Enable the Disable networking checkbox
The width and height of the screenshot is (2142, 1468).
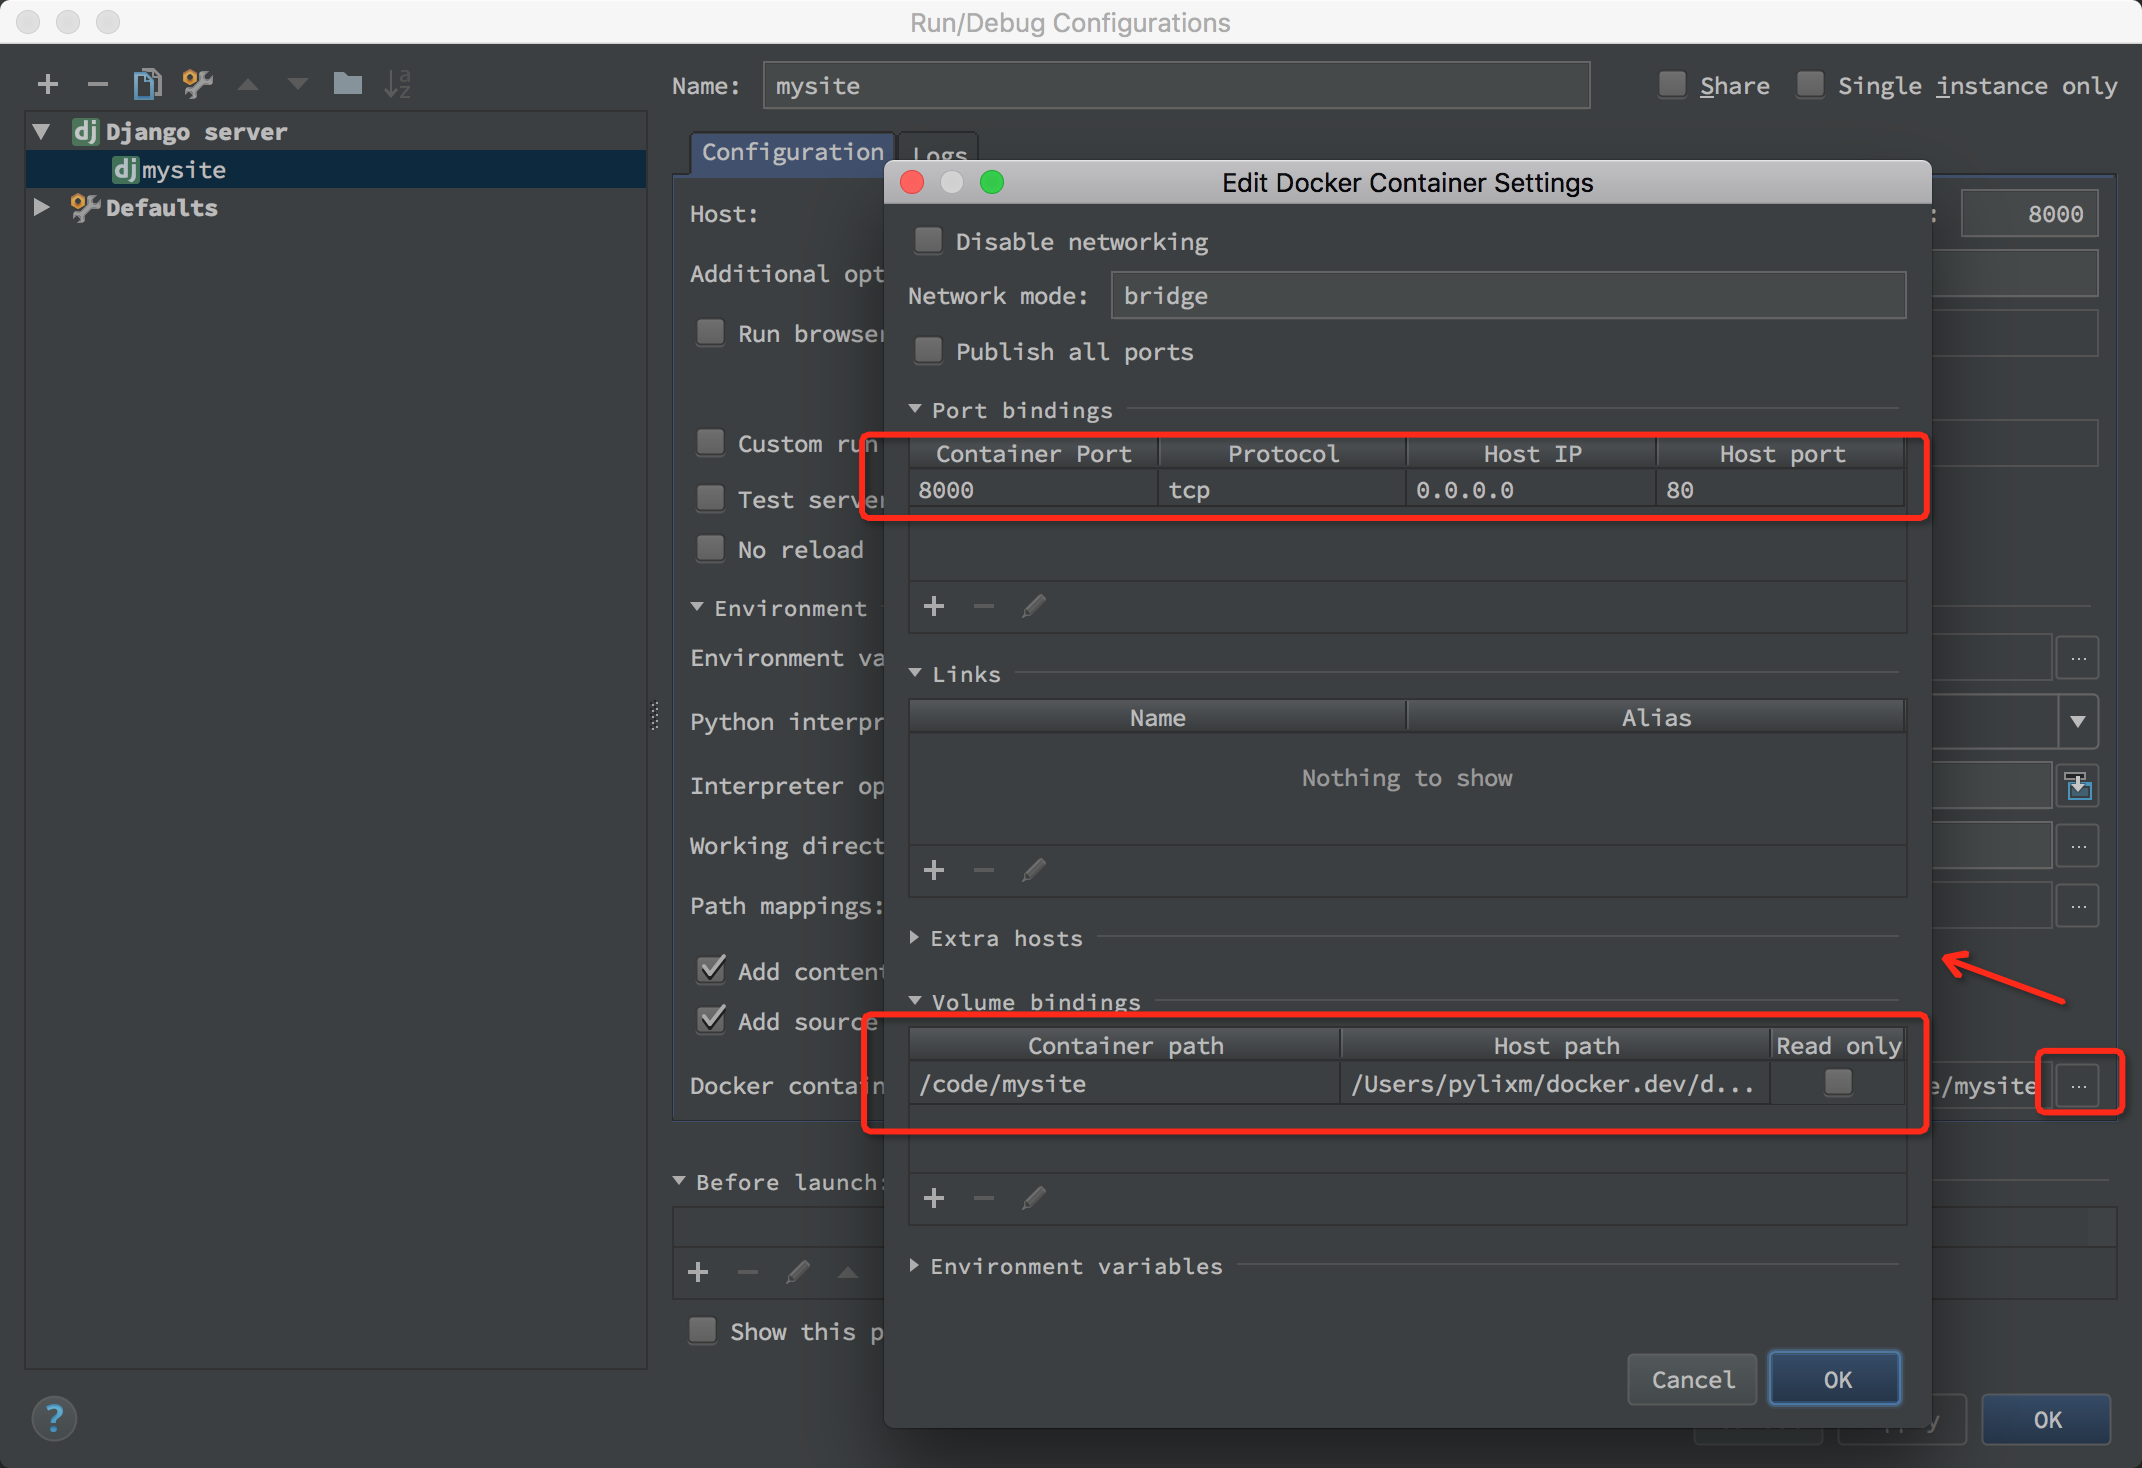[x=929, y=241]
